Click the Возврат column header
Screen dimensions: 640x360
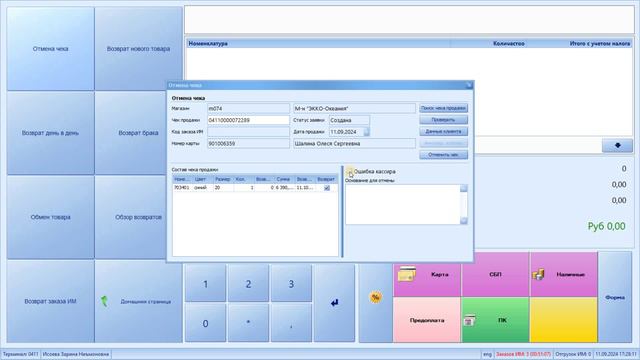[x=326, y=179]
